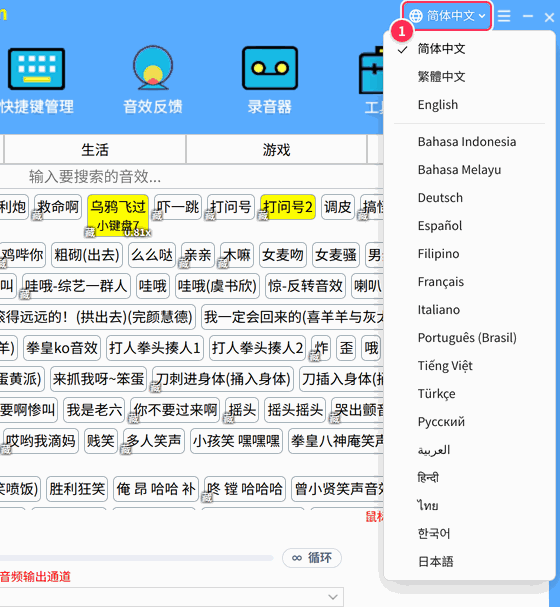Switch language to Filipino
Viewport: 560px width, 607px height.
coord(438,254)
